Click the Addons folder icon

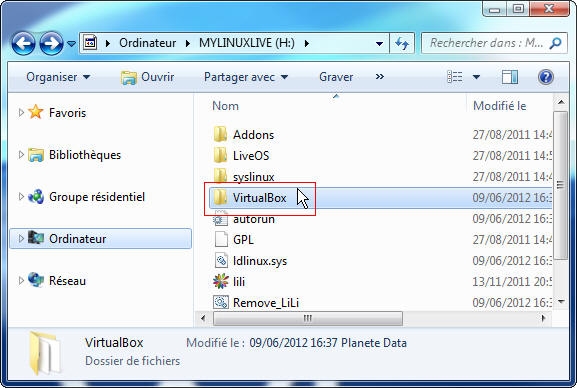coord(220,134)
